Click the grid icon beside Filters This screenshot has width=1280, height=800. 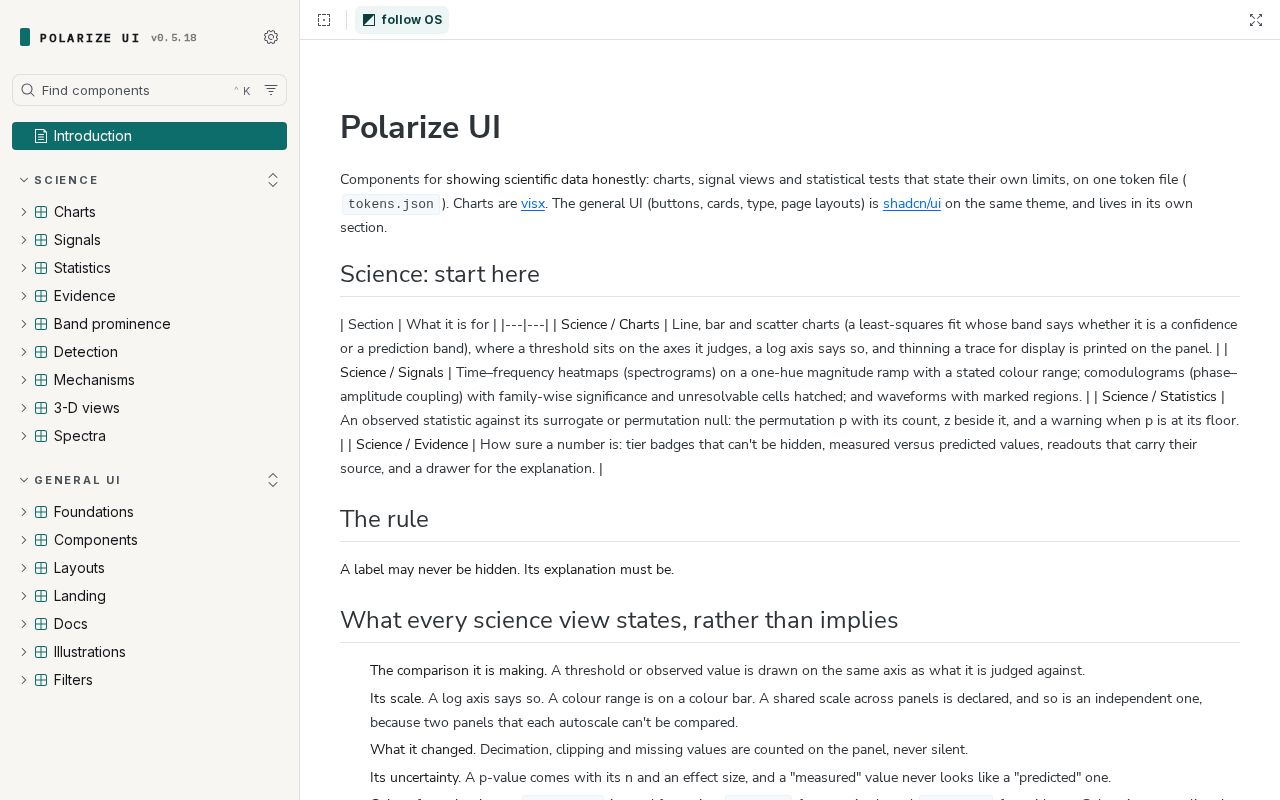click(x=41, y=680)
